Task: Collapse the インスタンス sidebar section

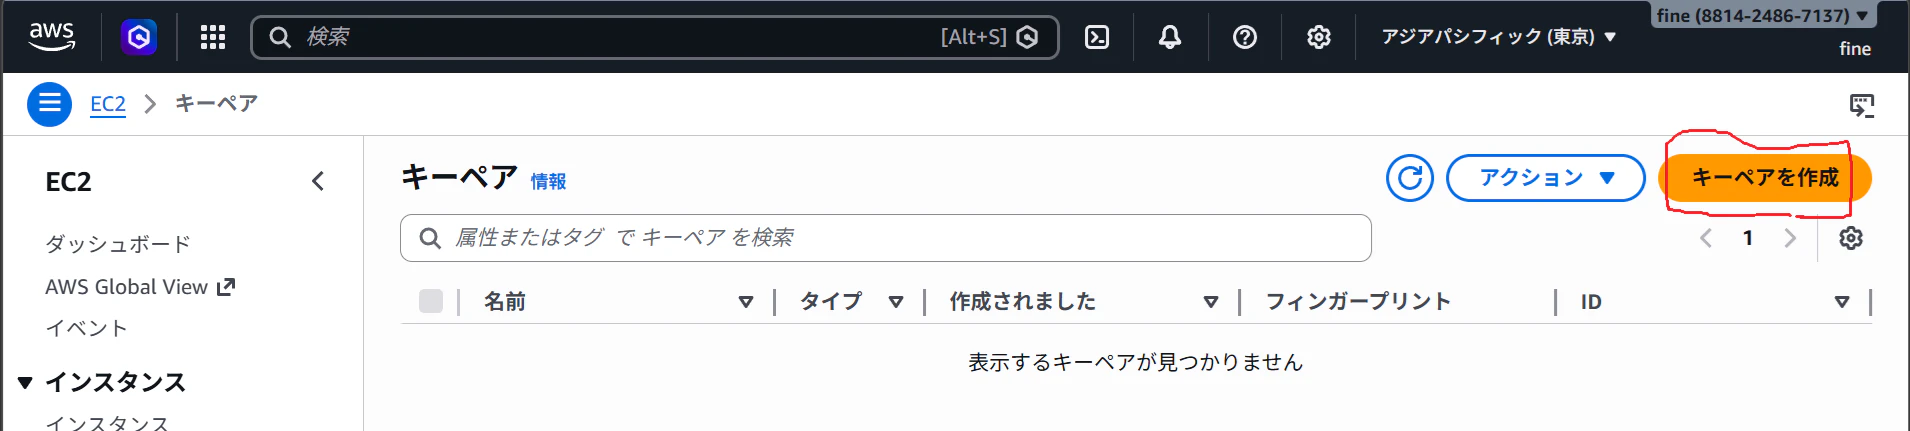Action: click(x=26, y=382)
